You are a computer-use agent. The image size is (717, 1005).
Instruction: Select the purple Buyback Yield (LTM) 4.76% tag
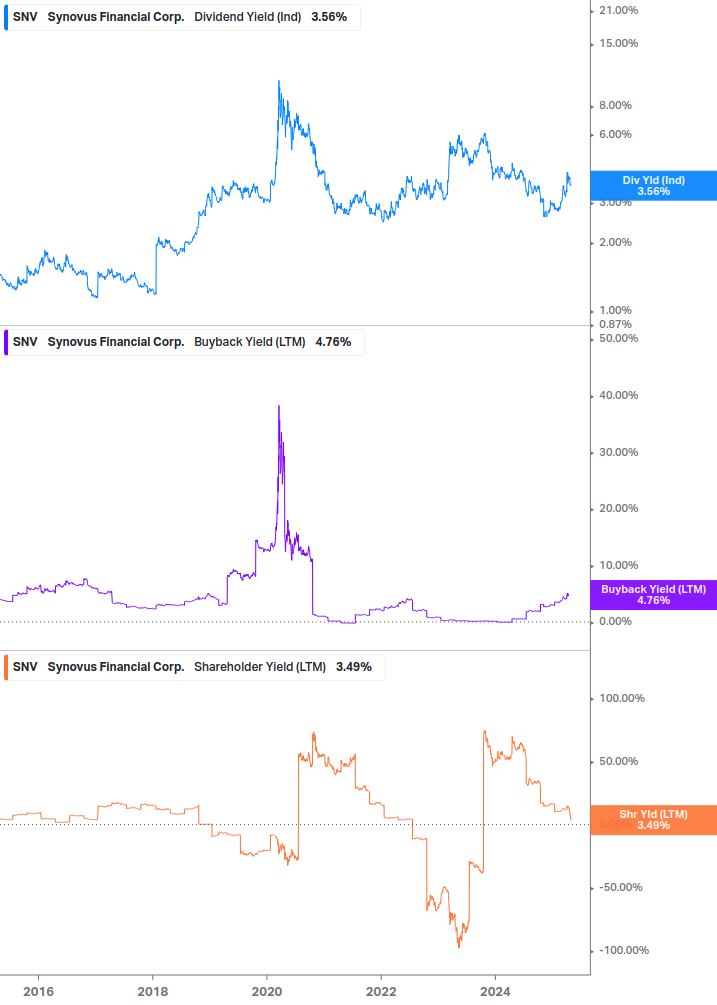pyautogui.click(x=654, y=595)
